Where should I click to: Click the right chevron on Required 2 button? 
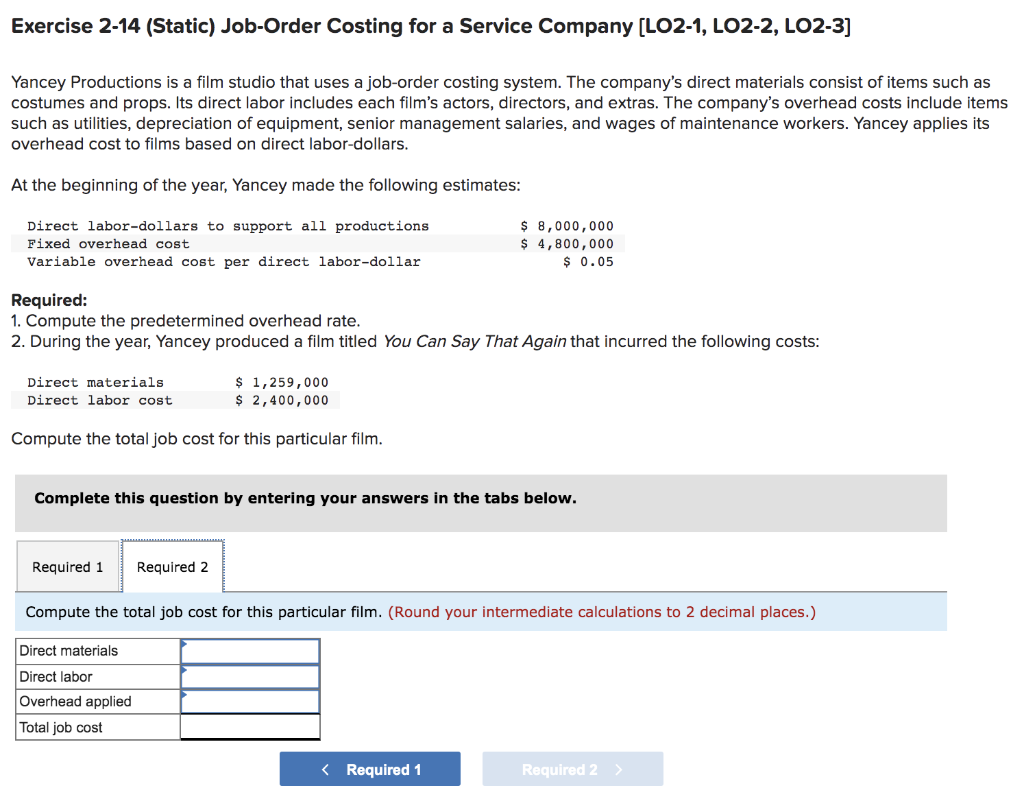pyautogui.click(x=618, y=768)
